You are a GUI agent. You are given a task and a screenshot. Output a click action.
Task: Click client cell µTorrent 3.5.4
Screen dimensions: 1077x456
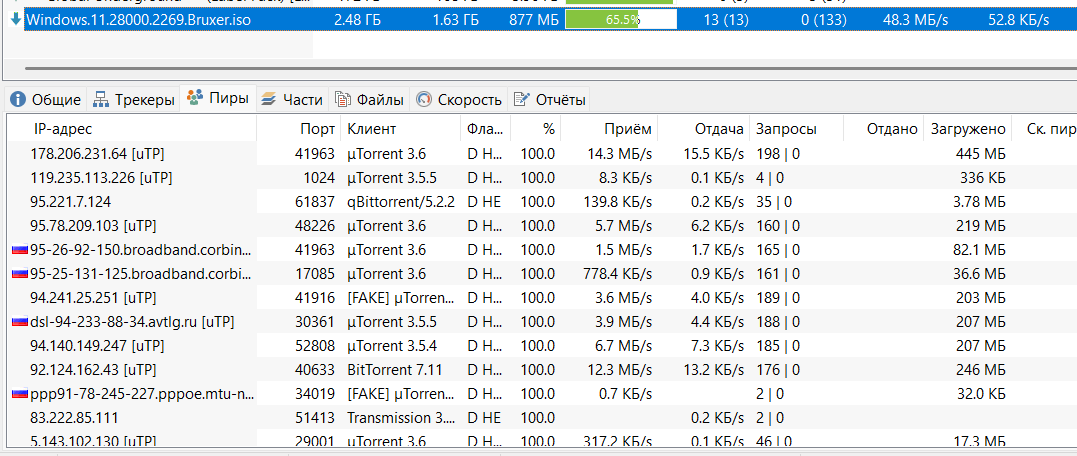(x=392, y=346)
